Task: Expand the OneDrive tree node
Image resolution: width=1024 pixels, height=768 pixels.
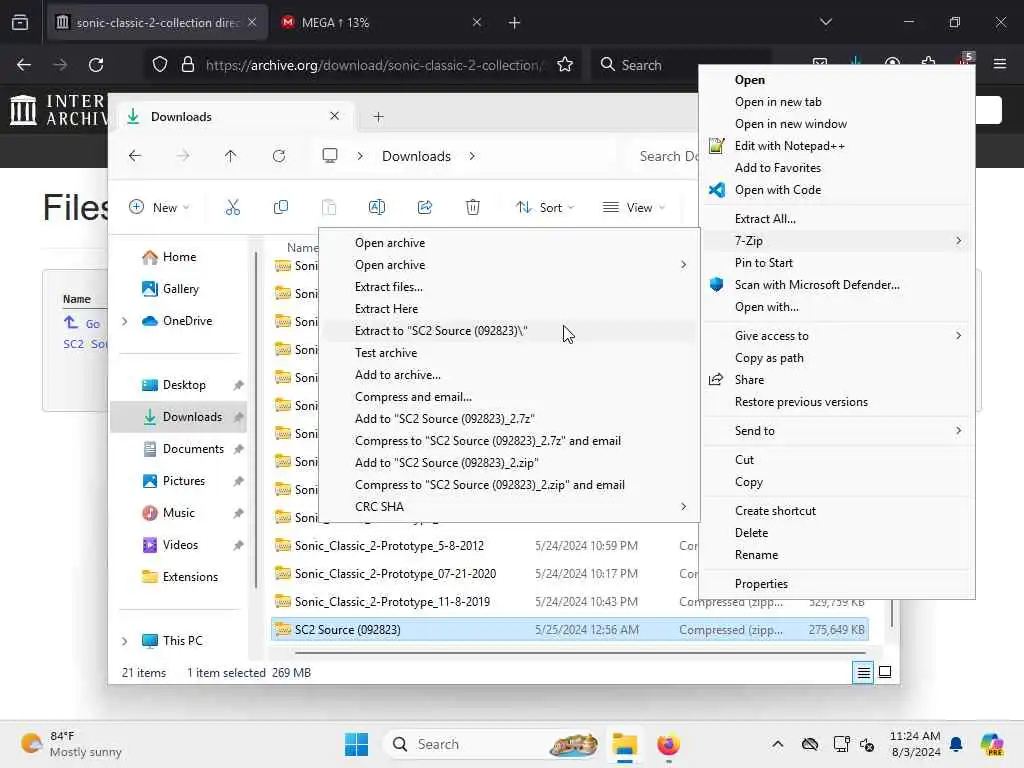Action: coord(124,321)
